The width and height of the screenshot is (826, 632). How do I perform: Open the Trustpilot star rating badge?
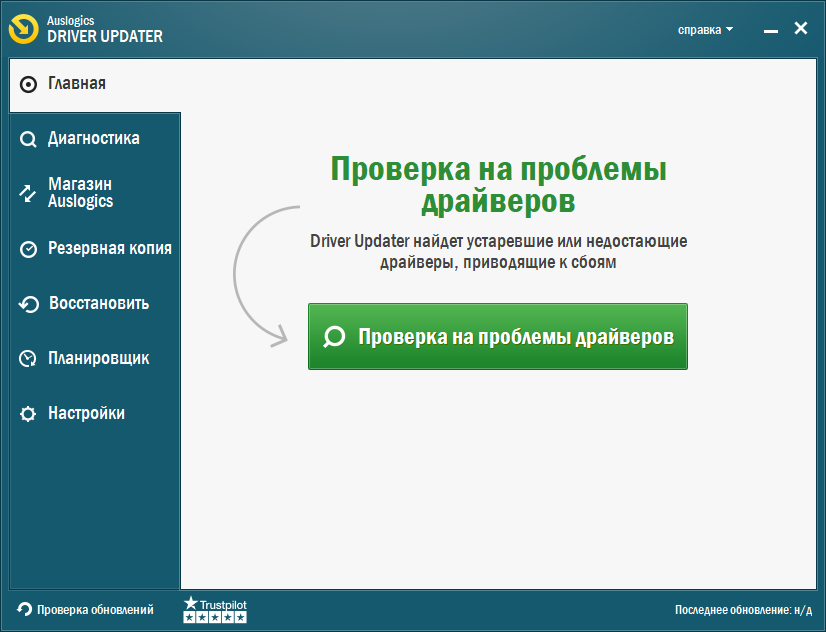point(214,610)
